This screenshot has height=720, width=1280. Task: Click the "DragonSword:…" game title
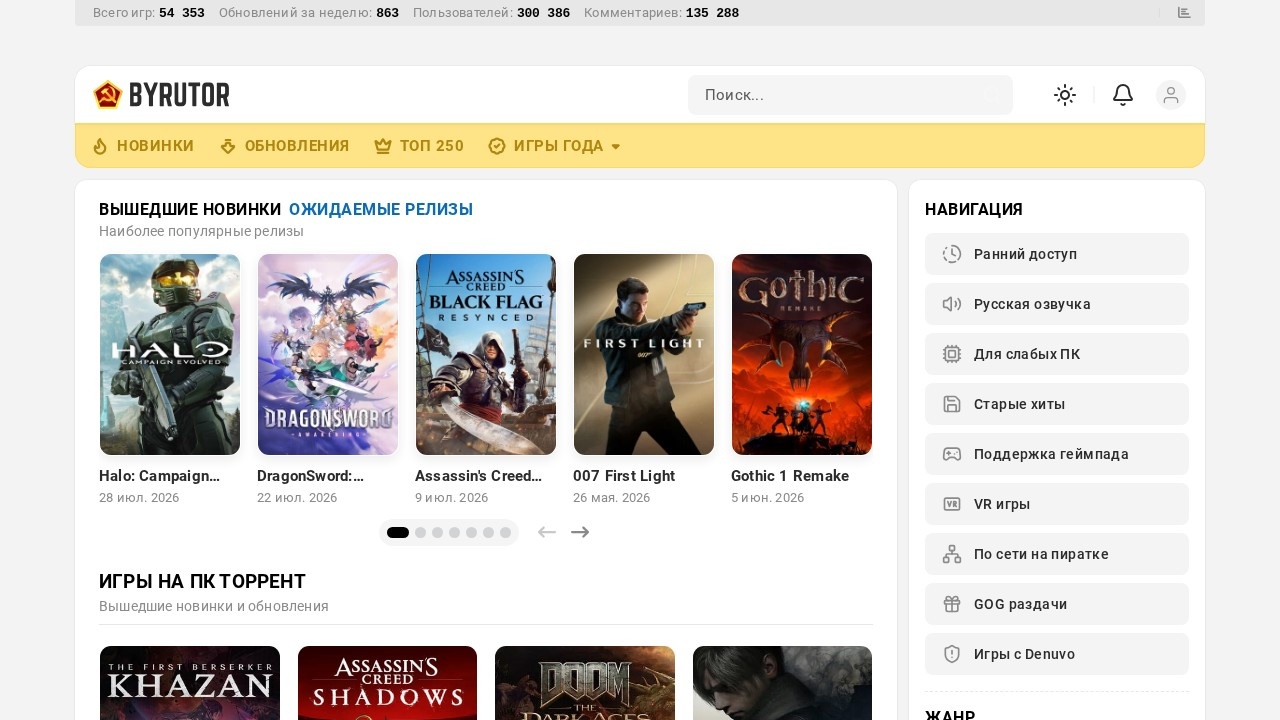[310, 476]
